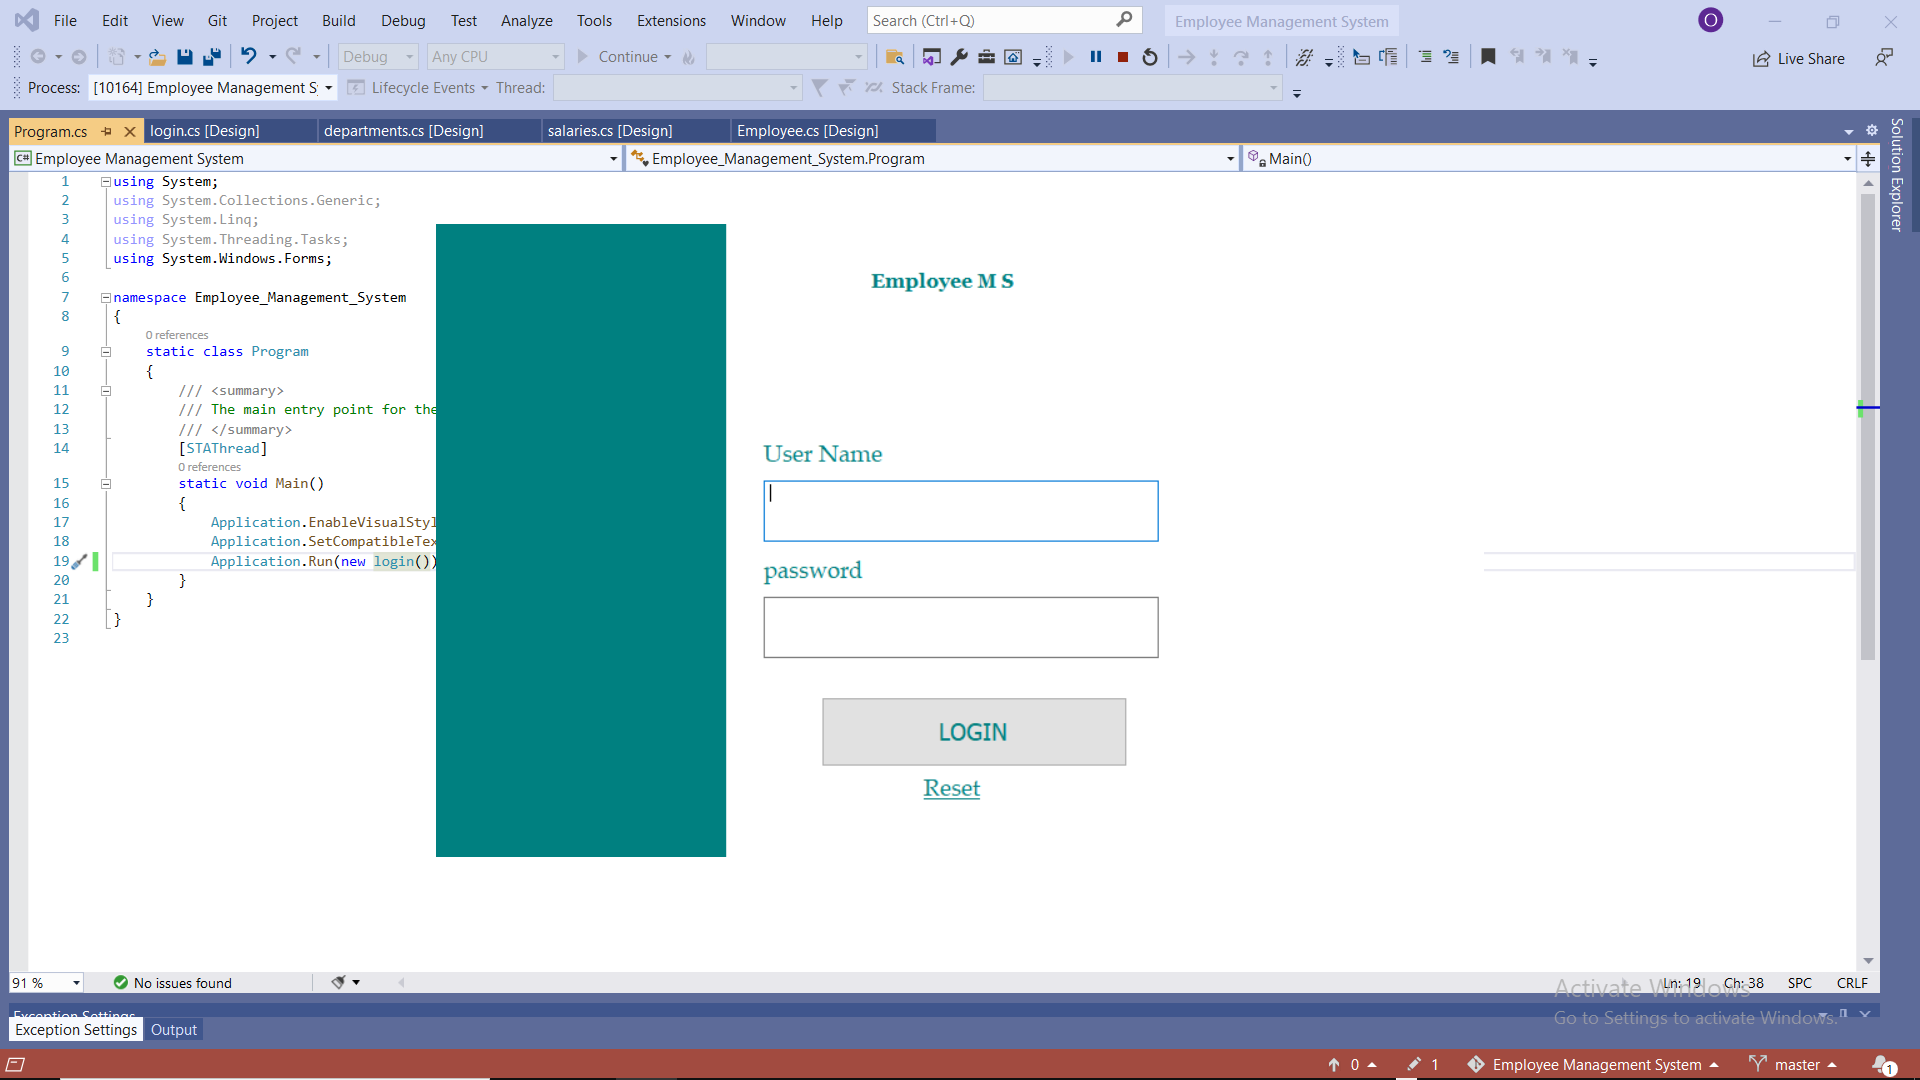Image resolution: width=1920 pixels, height=1080 pixels.
Task: Click the password input field
Action: tap(960, 627)
